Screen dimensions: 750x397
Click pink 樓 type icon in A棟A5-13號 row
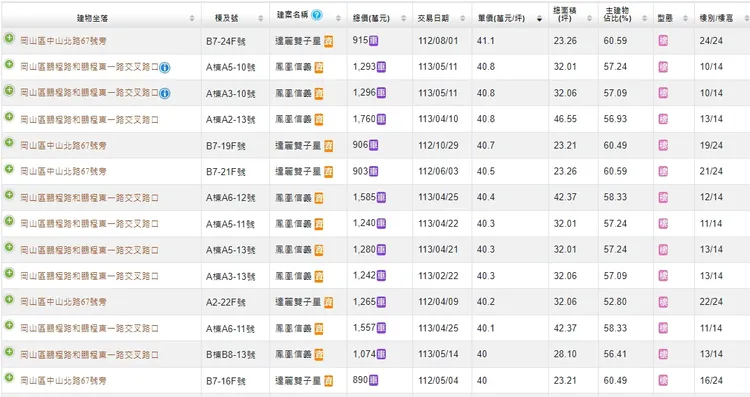coord(663,250)
